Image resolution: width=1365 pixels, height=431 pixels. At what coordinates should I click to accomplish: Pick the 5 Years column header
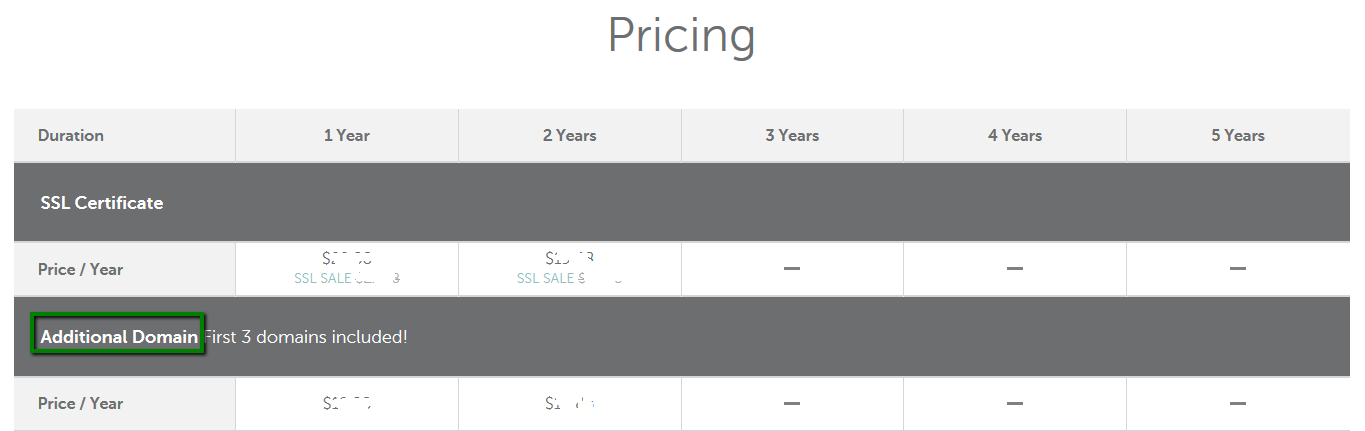point(1238,135)
